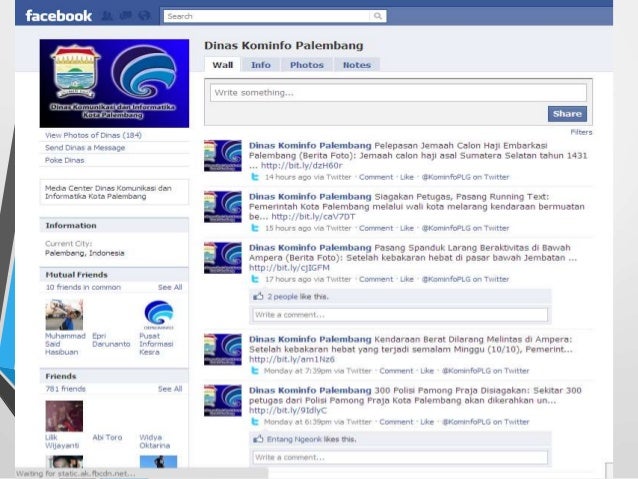
Task: Click Like on the 17 hours ago post
Action: click(x=406, y=279)
